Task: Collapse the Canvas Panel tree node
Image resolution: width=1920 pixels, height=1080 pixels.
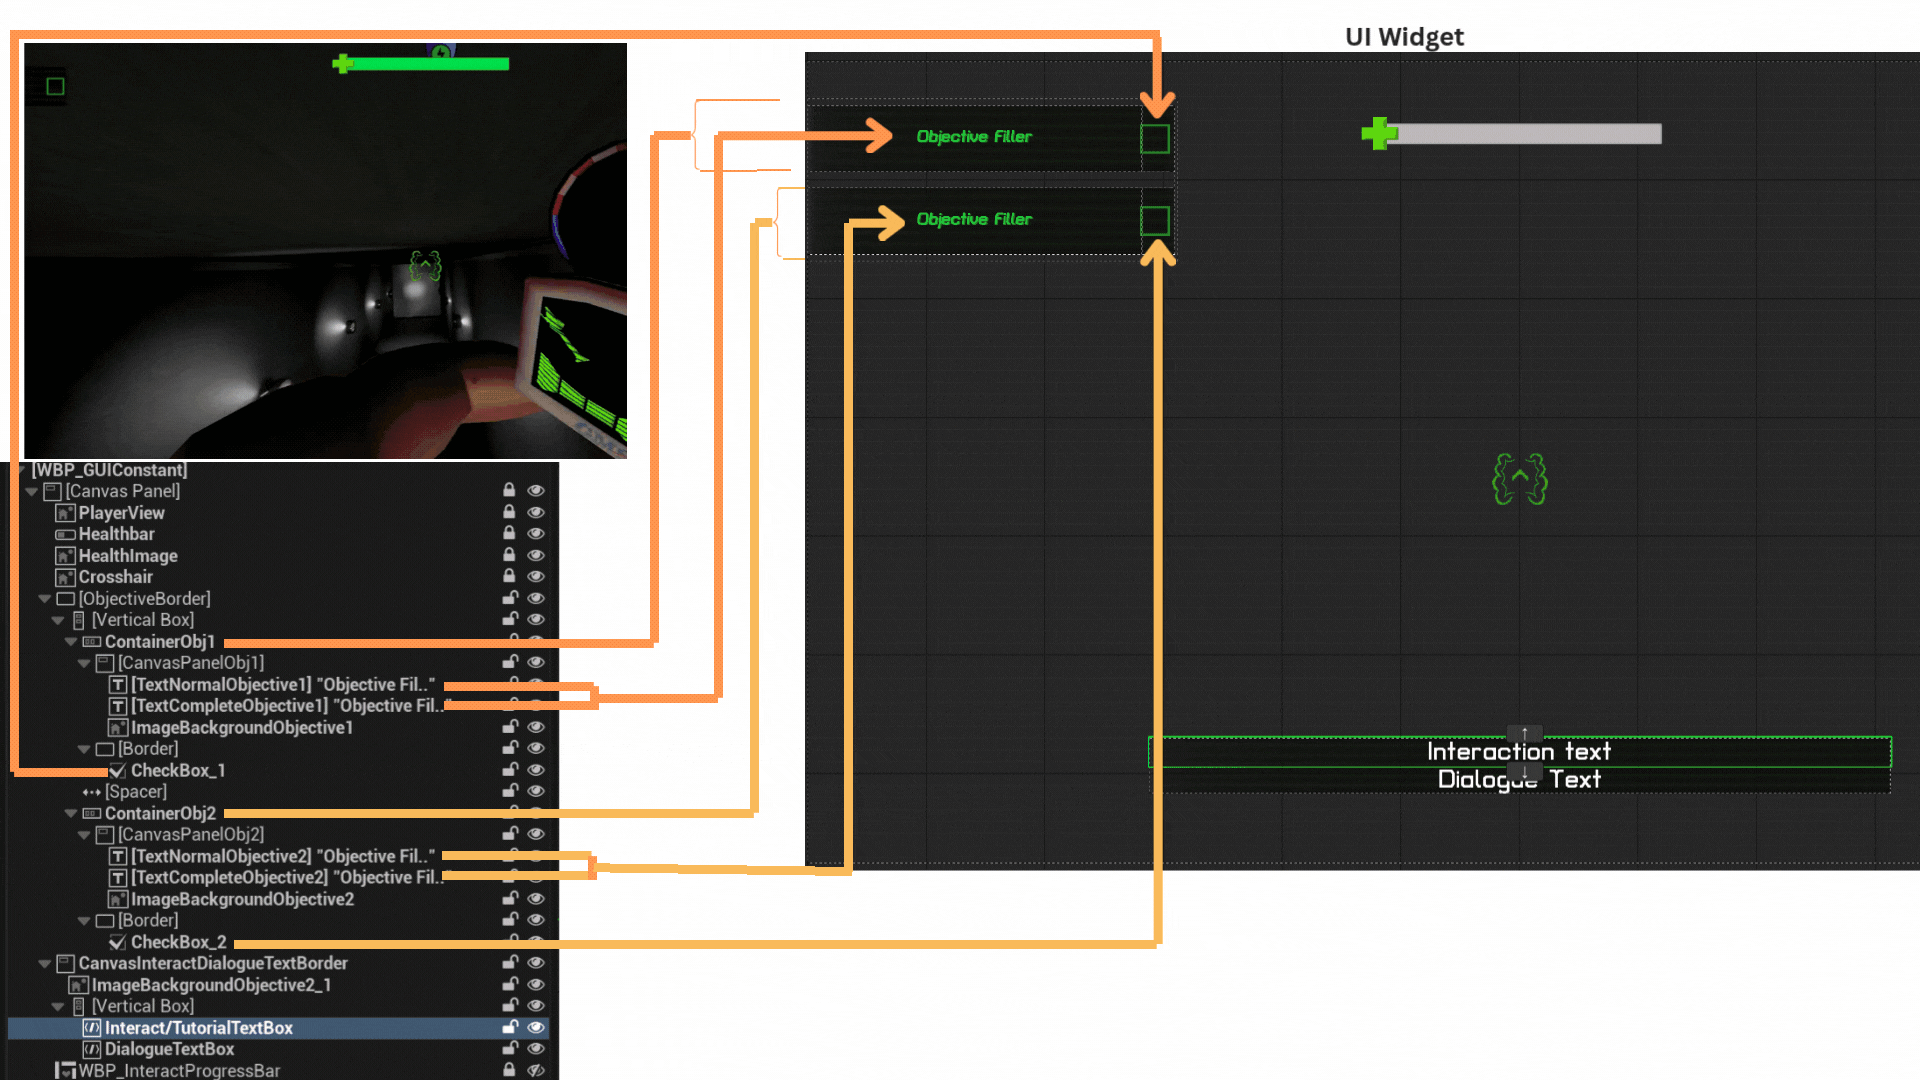Action: click(x=32, y=491)
